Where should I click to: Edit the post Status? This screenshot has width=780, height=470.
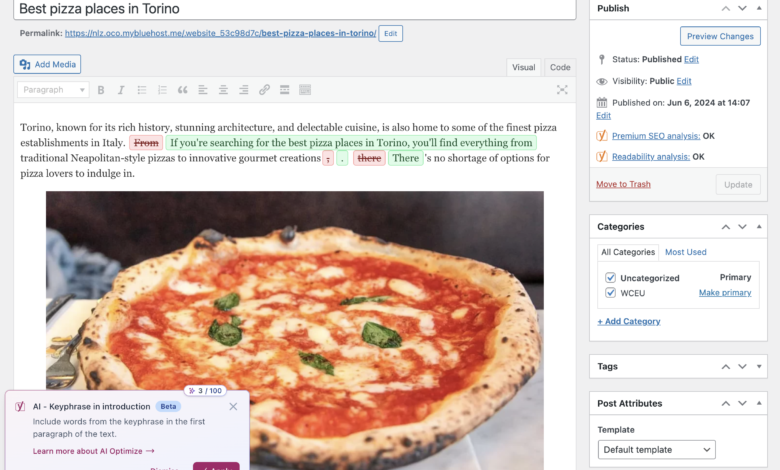click(x=691, y=59)
